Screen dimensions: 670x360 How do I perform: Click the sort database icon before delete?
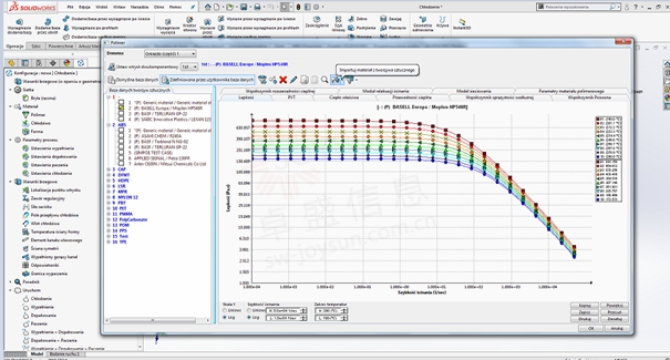click(272, 80)
